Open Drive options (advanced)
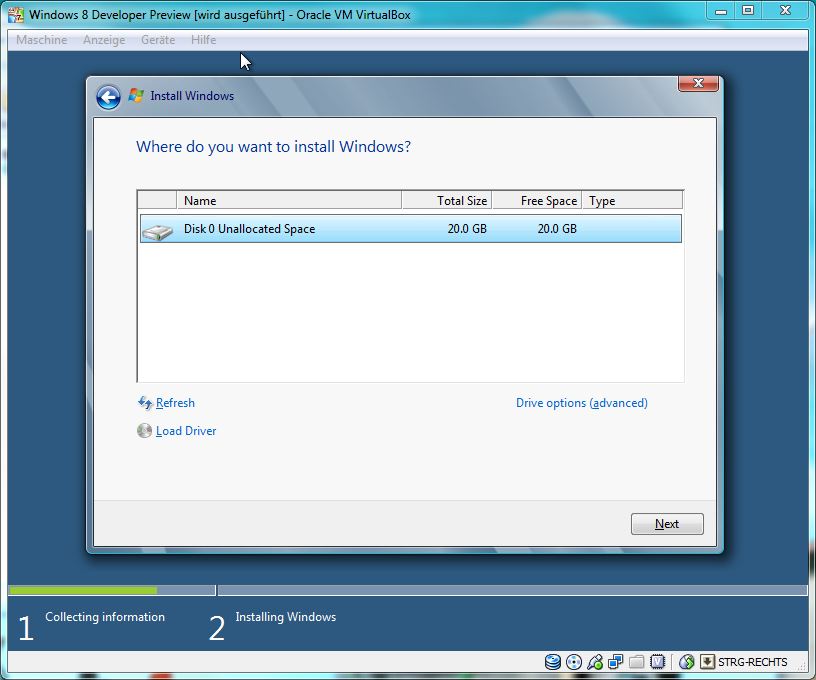The height and width of the screenshot is (680, 816). (582, 403)
